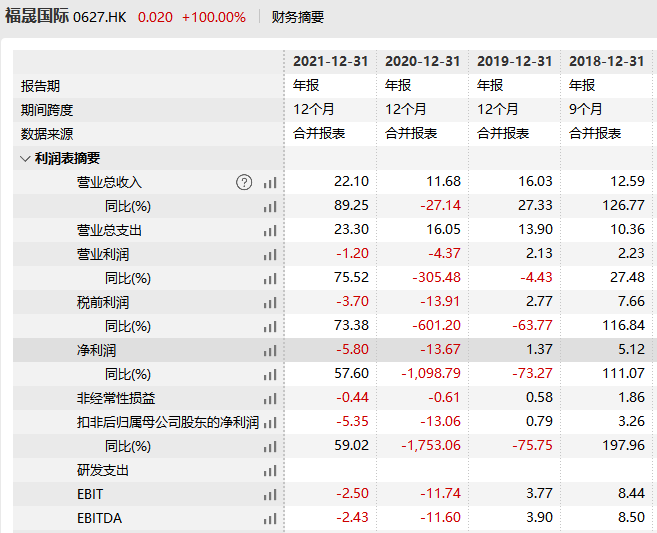The height and width of the screenshot is (533, 657).
Task: Select the 营业总支出 row label
Action: click(109, 230)
